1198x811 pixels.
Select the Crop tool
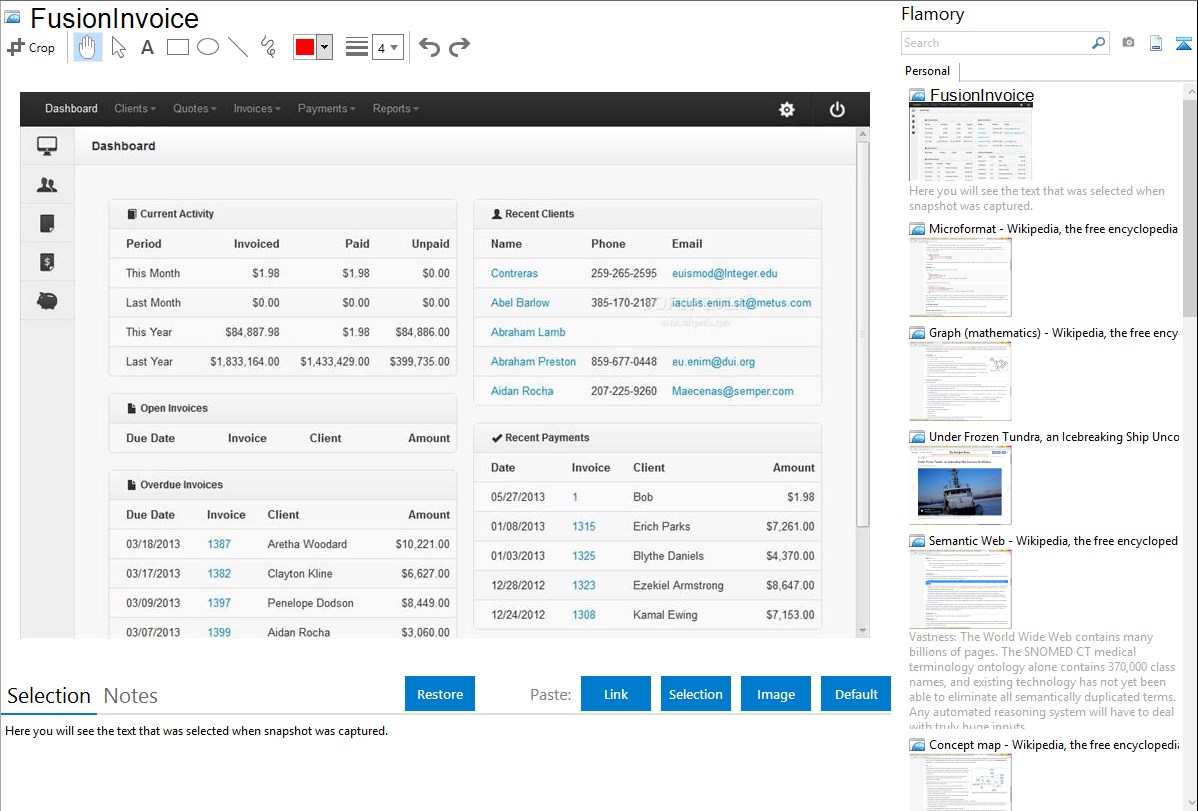click(31, 47)
